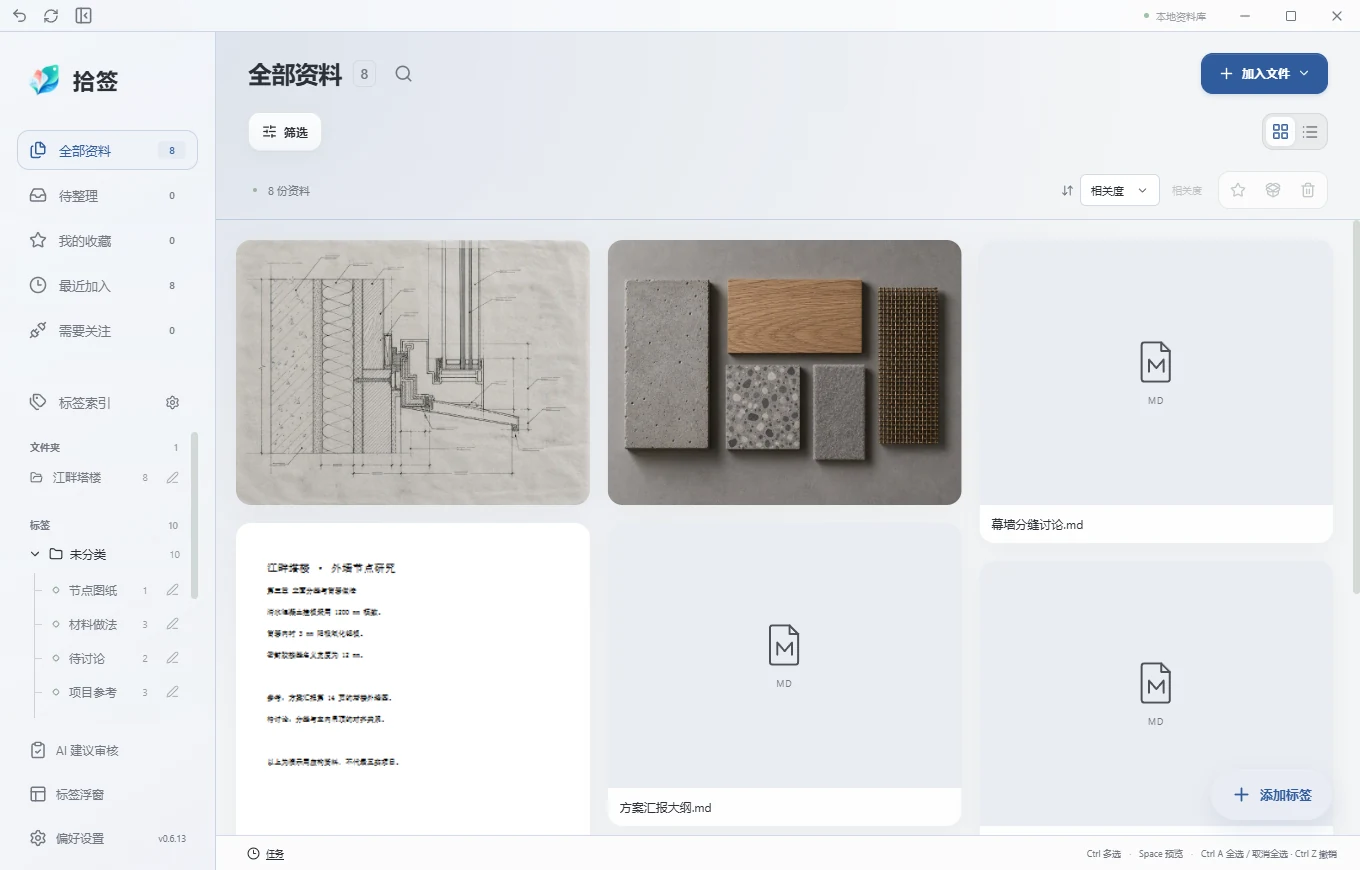Toggle sort direction arrows
1360x870 pixels.
click(x=1067, y=190)
